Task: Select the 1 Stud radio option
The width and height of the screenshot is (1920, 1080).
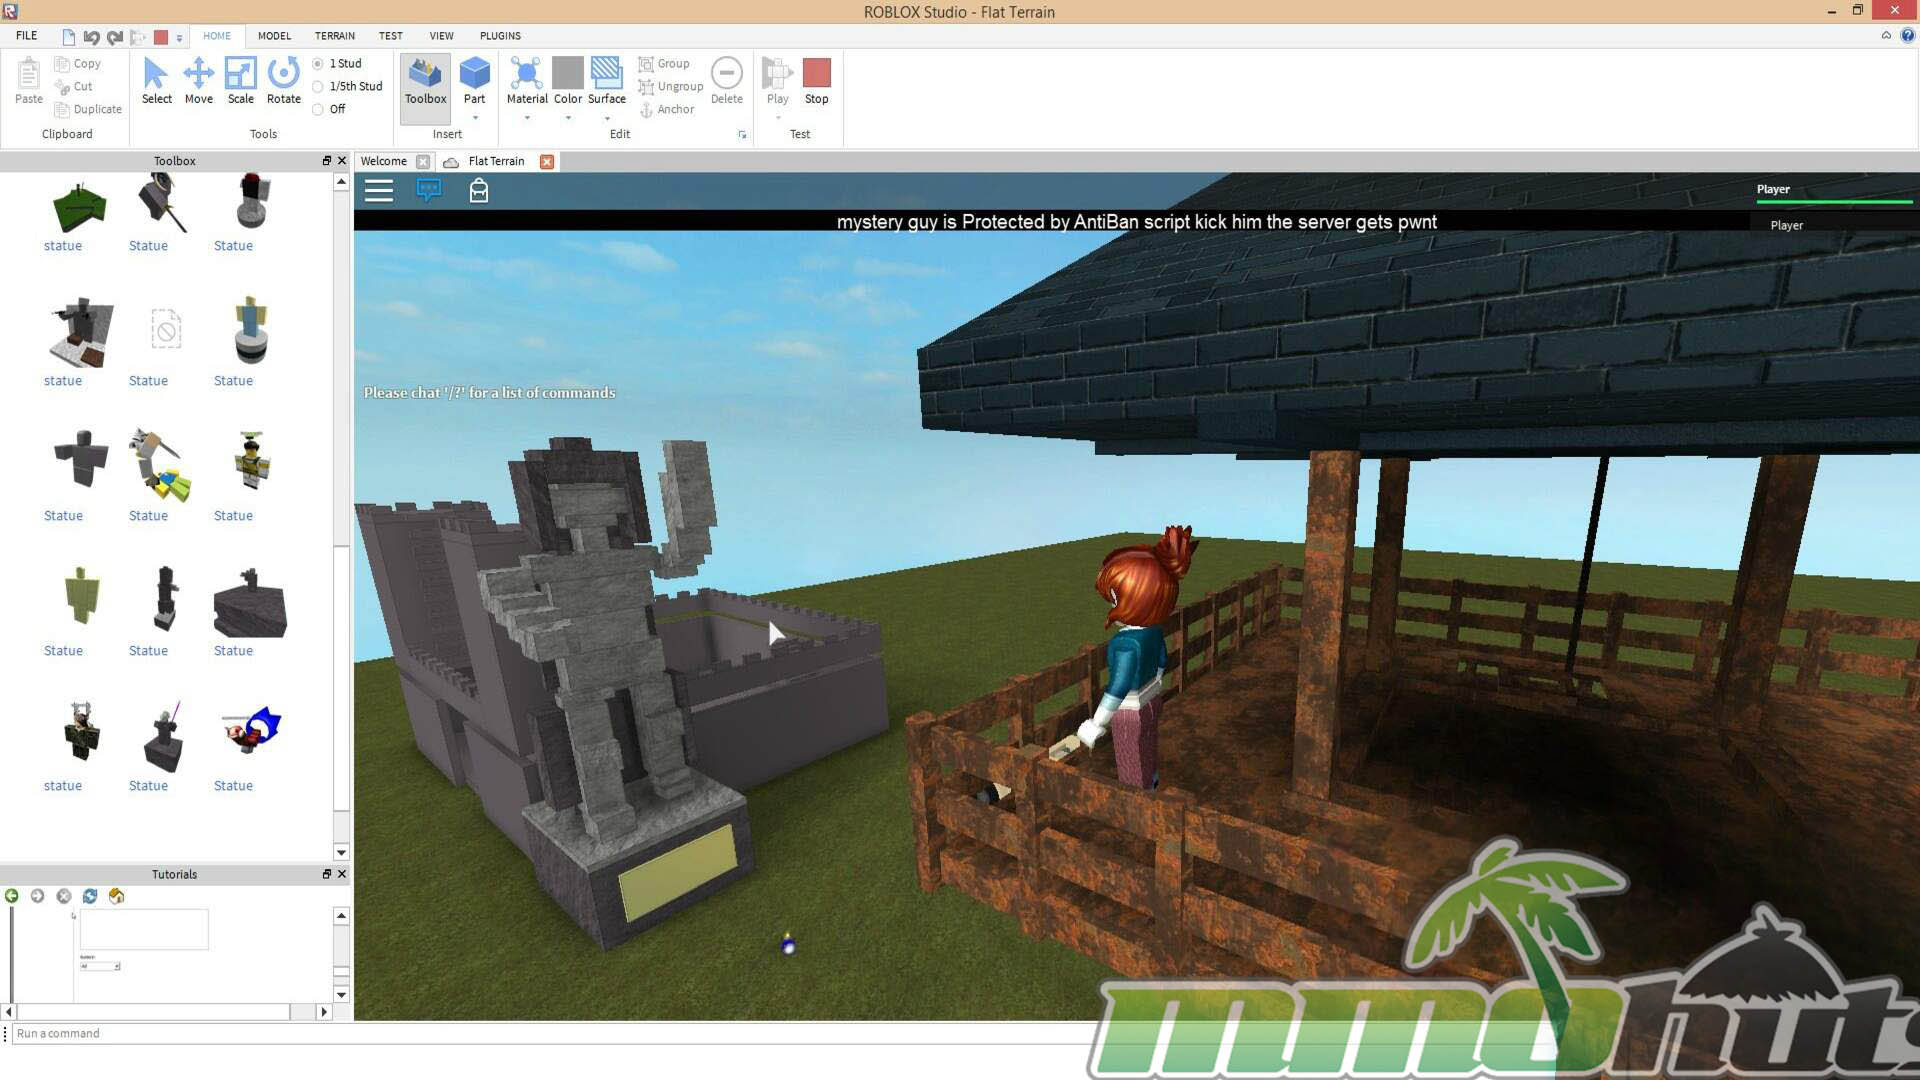Action: click(318, 63)
